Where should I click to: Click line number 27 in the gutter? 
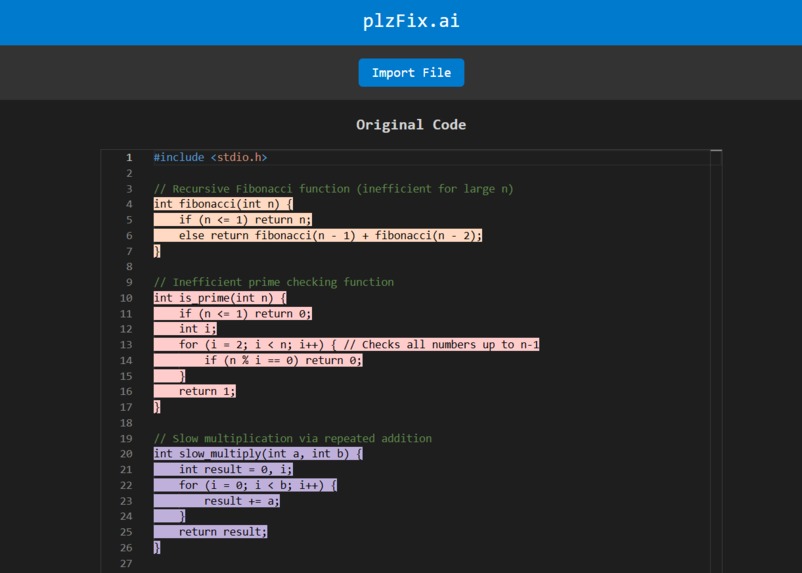point(126,563)
